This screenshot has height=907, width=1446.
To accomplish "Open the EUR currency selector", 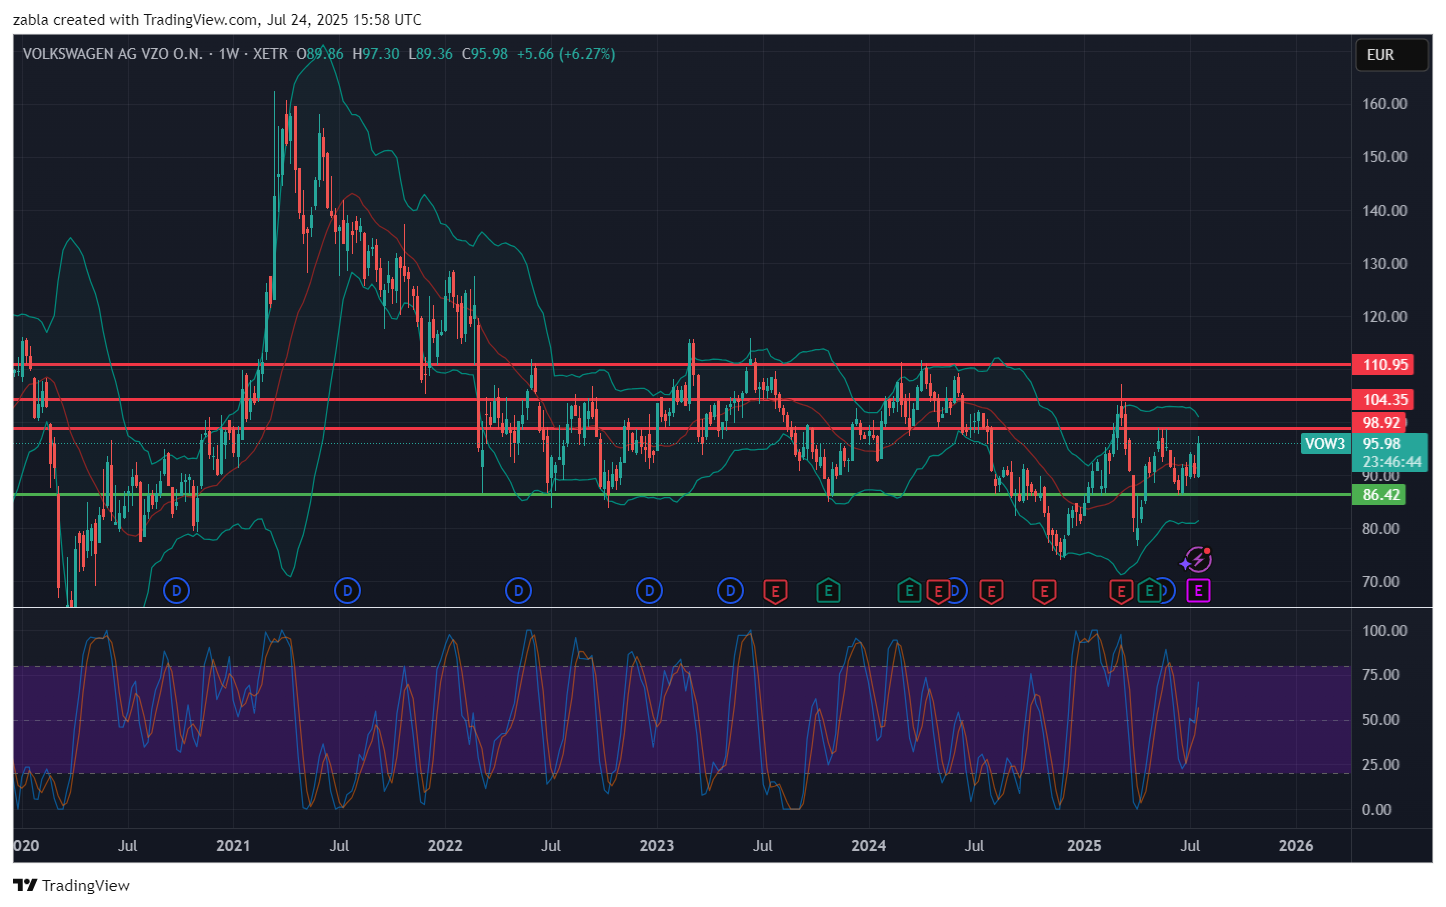I will (1391, 55).
